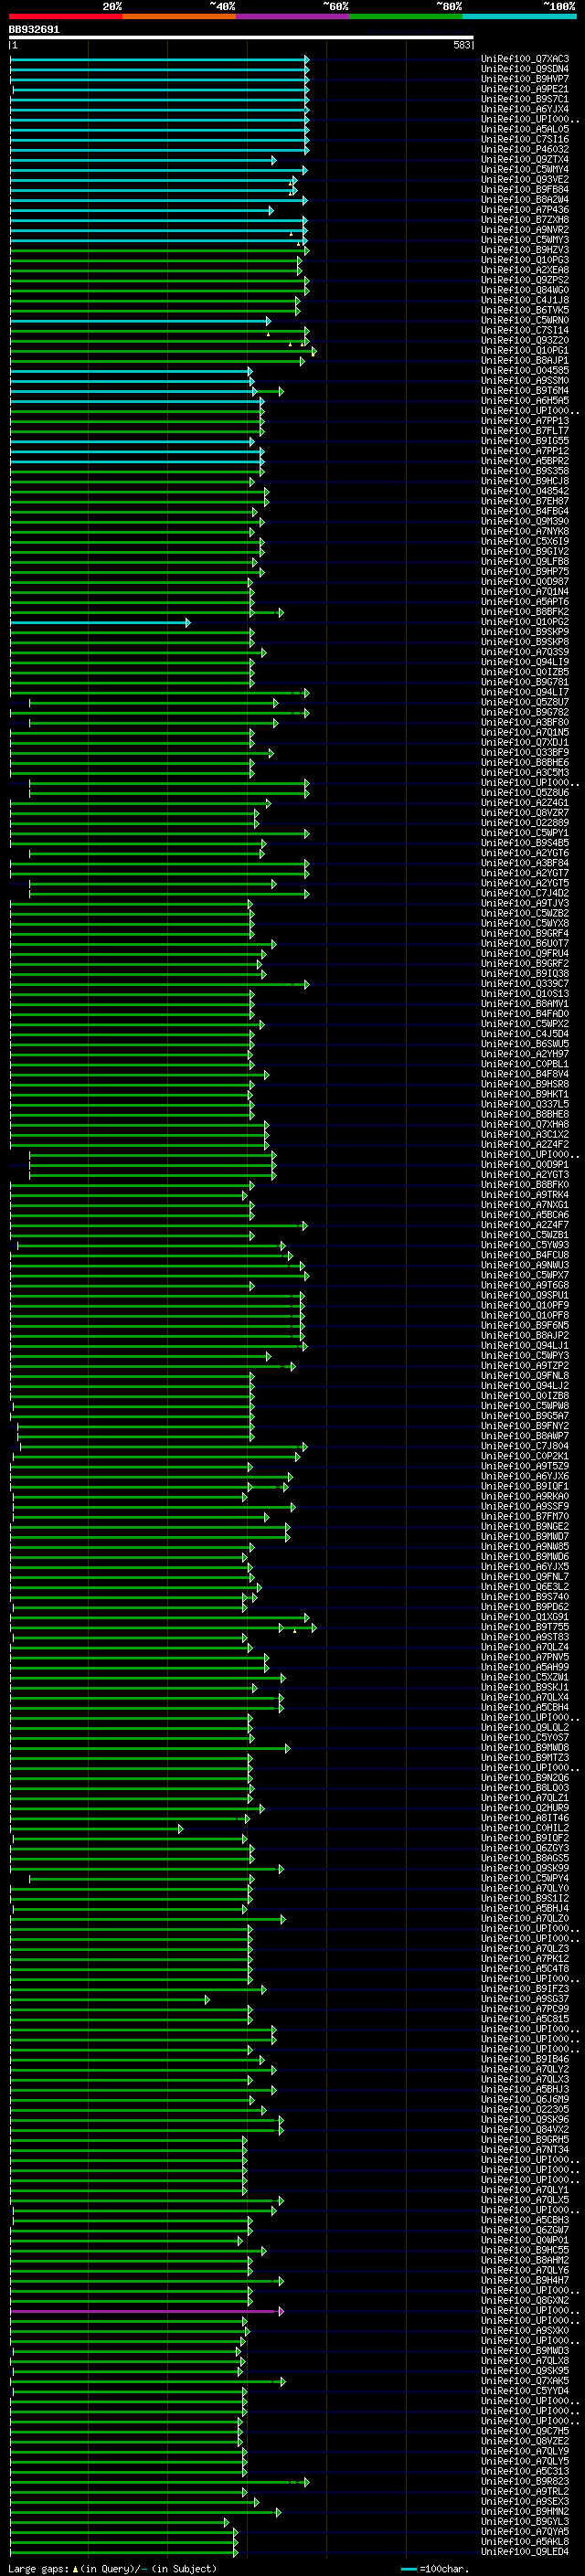Select hit label UniRef100_Q0WP01
The width and height of the screenshot is (585, 2576).
[525, 2240]
